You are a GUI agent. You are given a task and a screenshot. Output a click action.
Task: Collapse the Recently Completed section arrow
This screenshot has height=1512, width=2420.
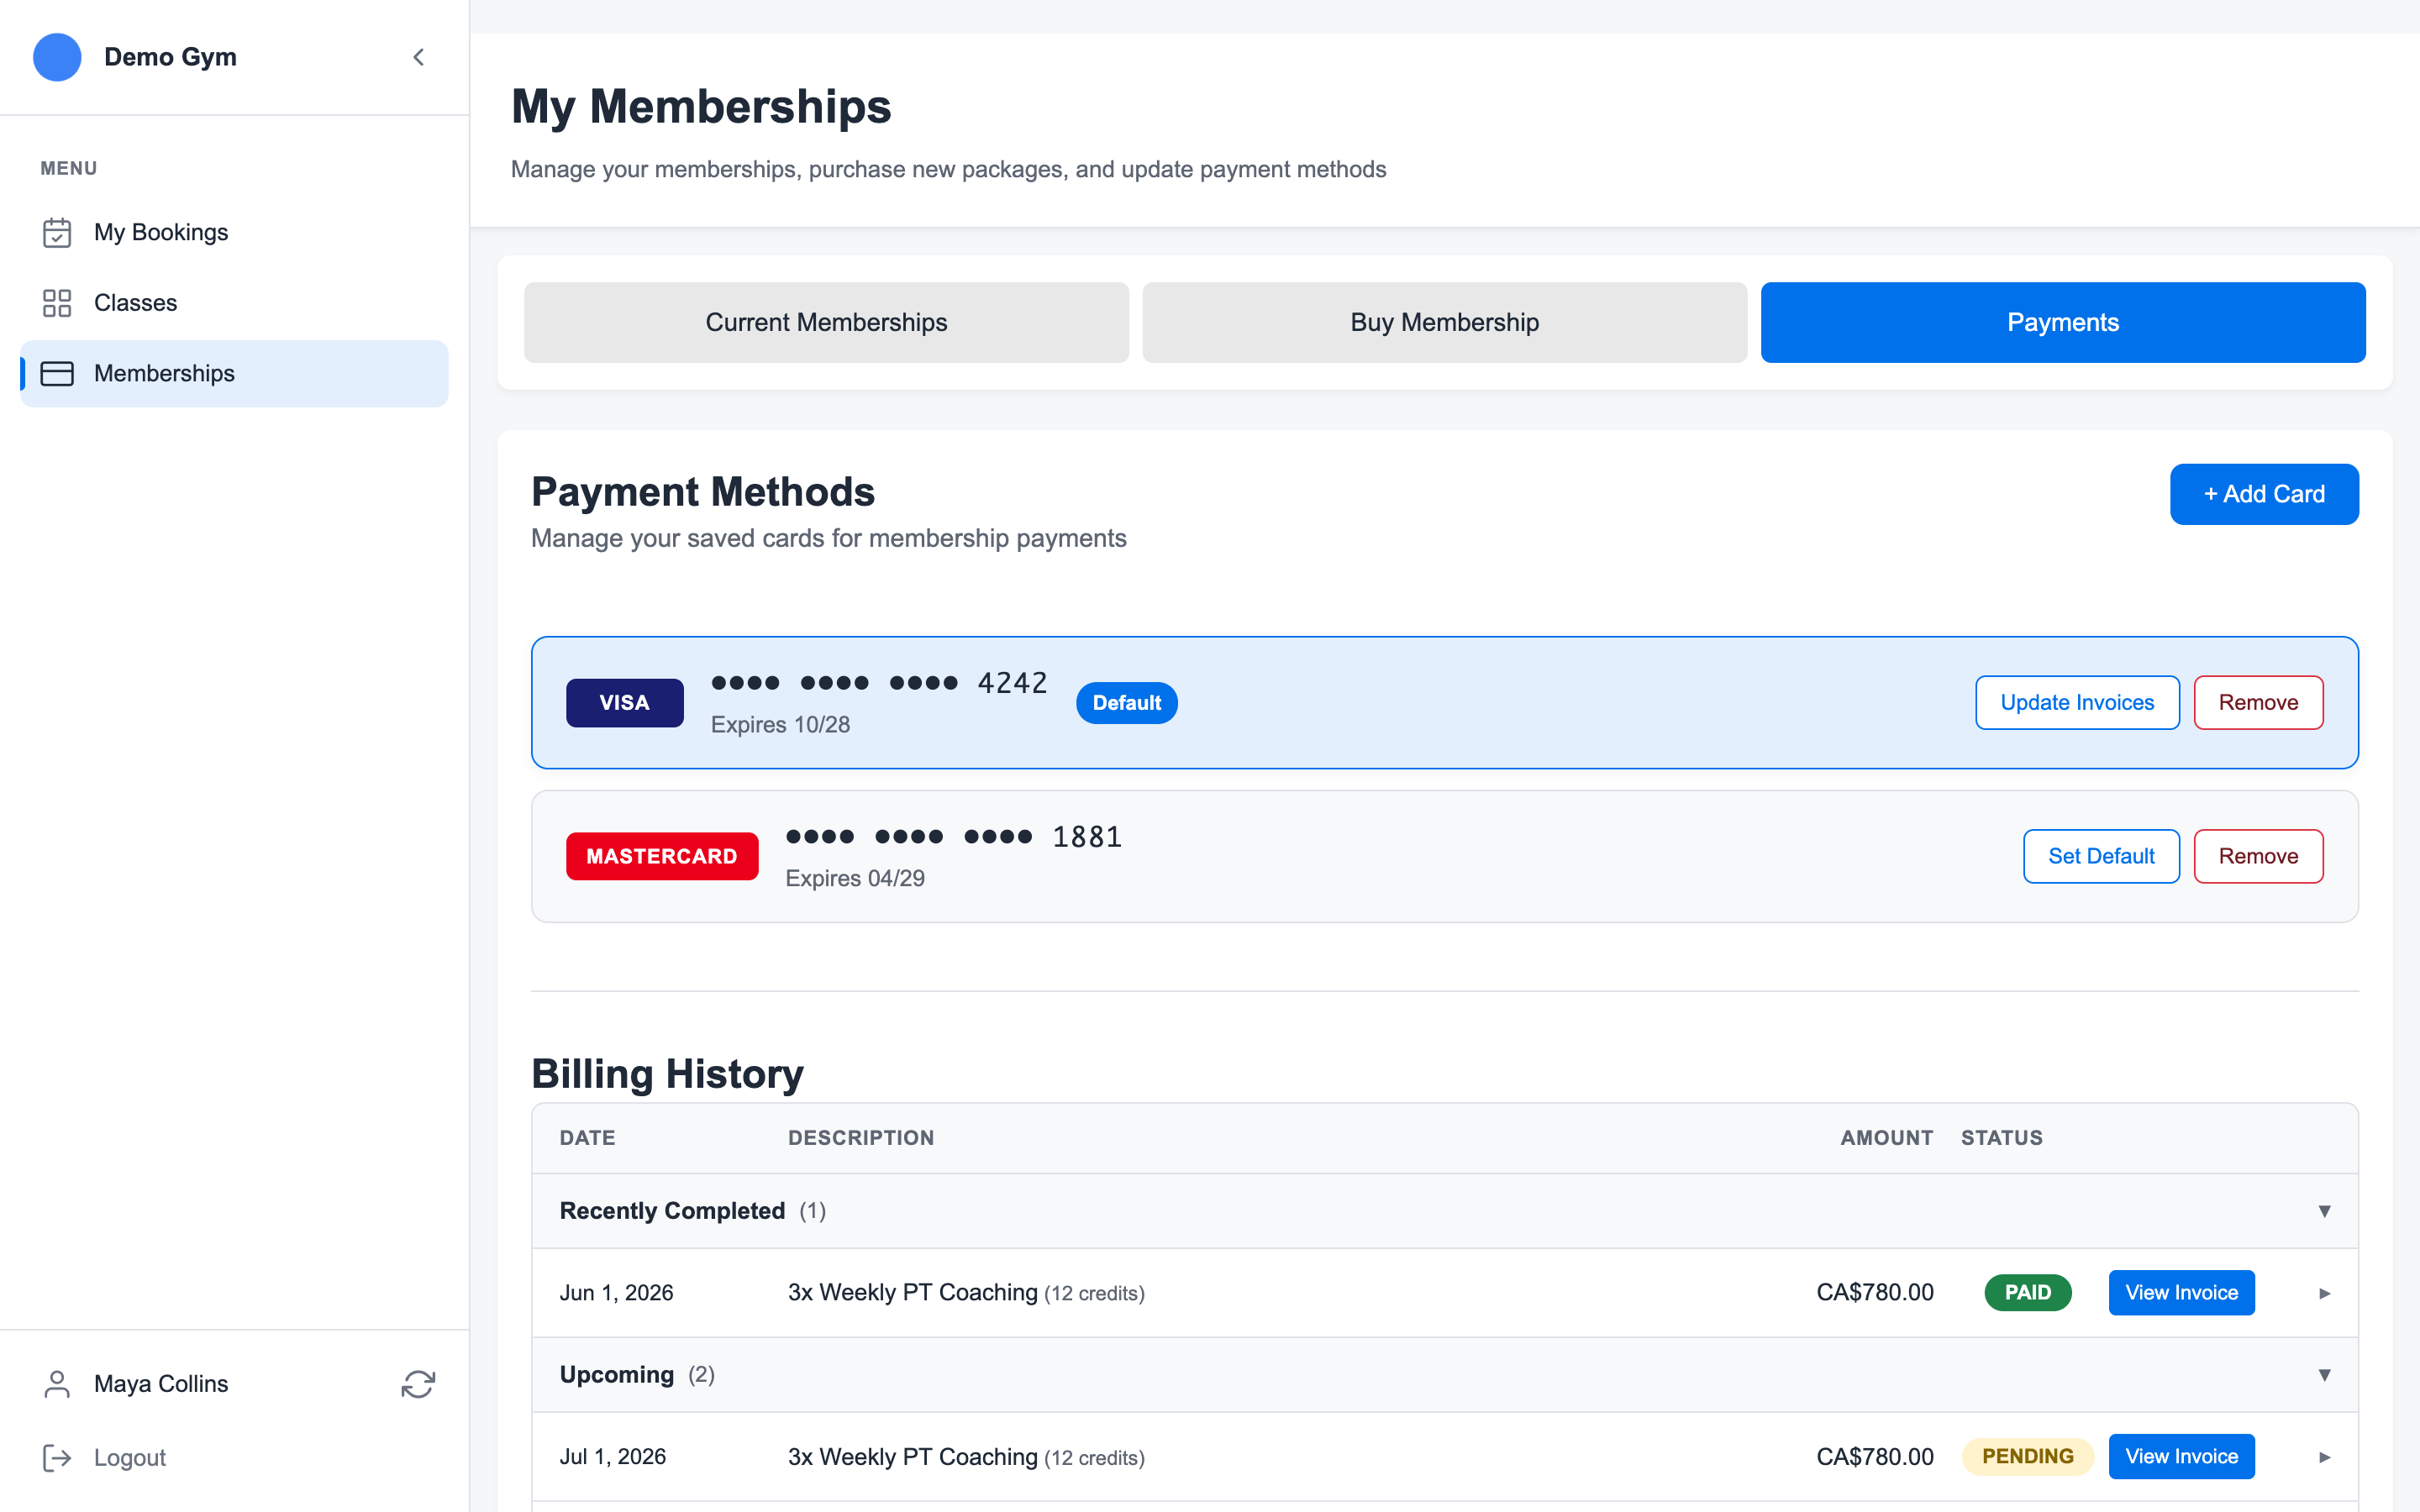coord(2324,1211)
